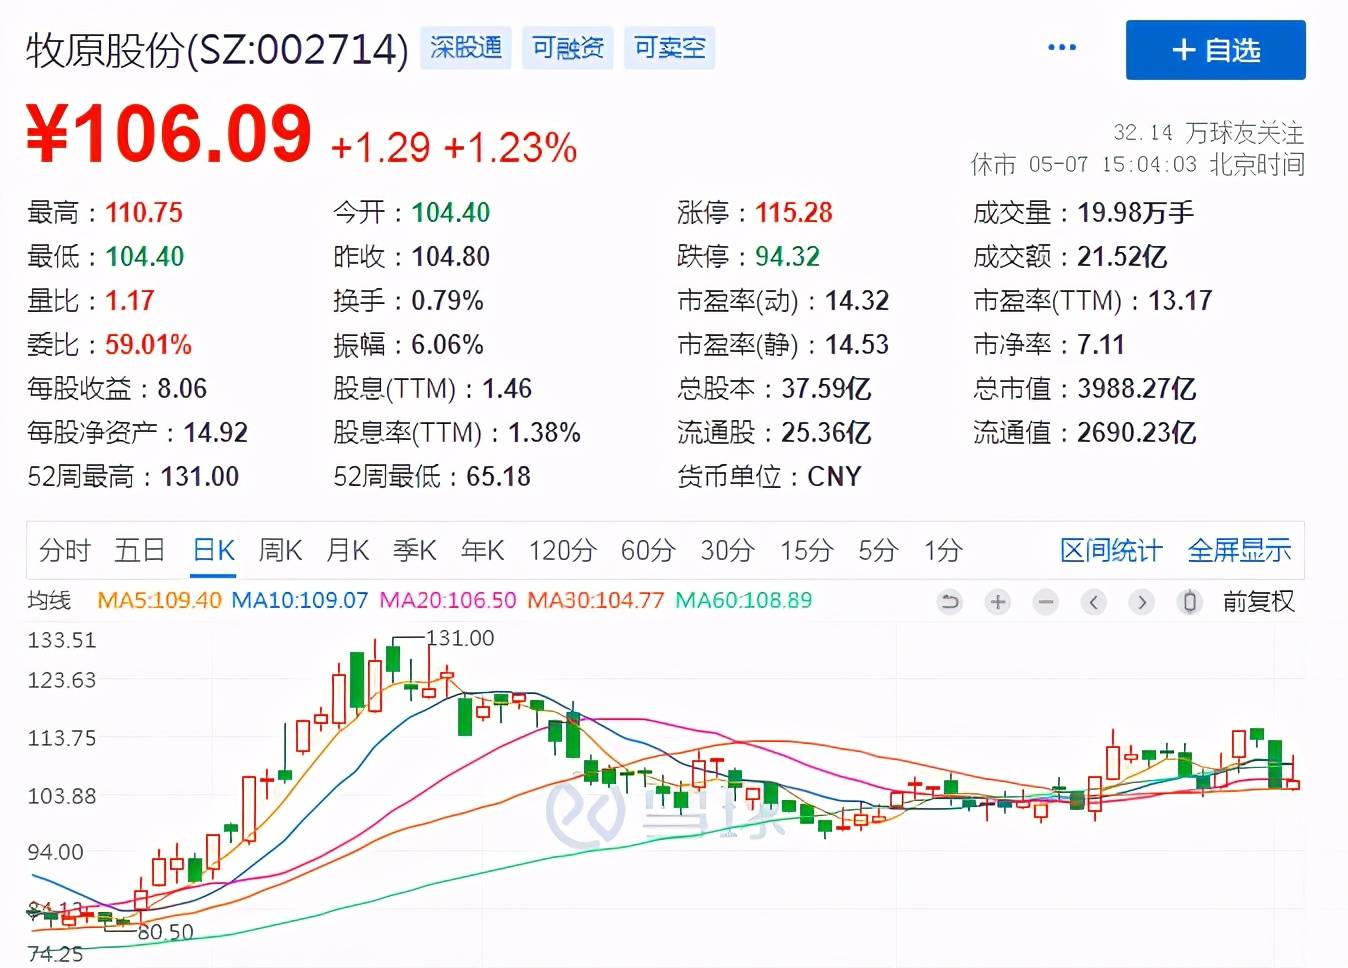Click MA60:108.89 indicator label
The image size is (1348, 968).
point(743,600)
